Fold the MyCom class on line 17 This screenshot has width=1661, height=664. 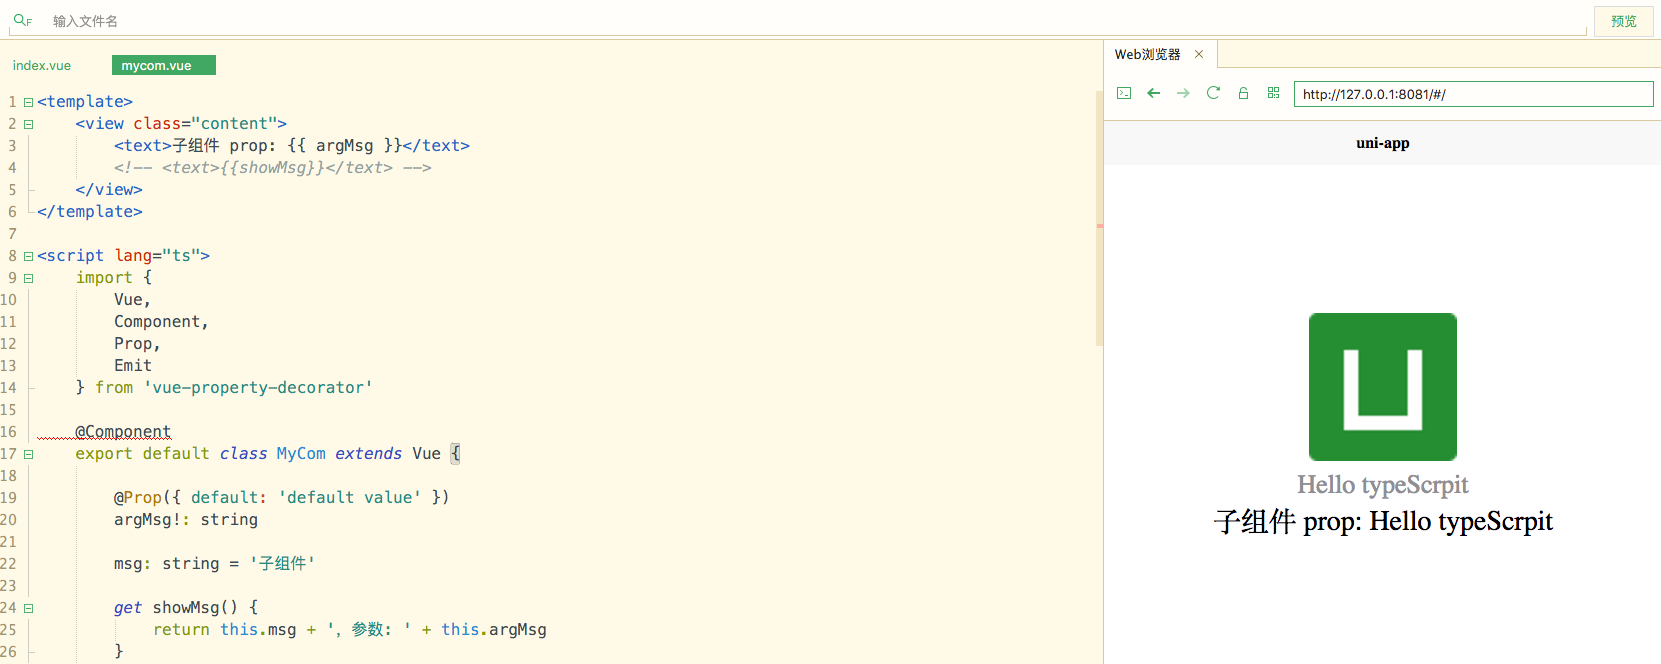[29, 454]
